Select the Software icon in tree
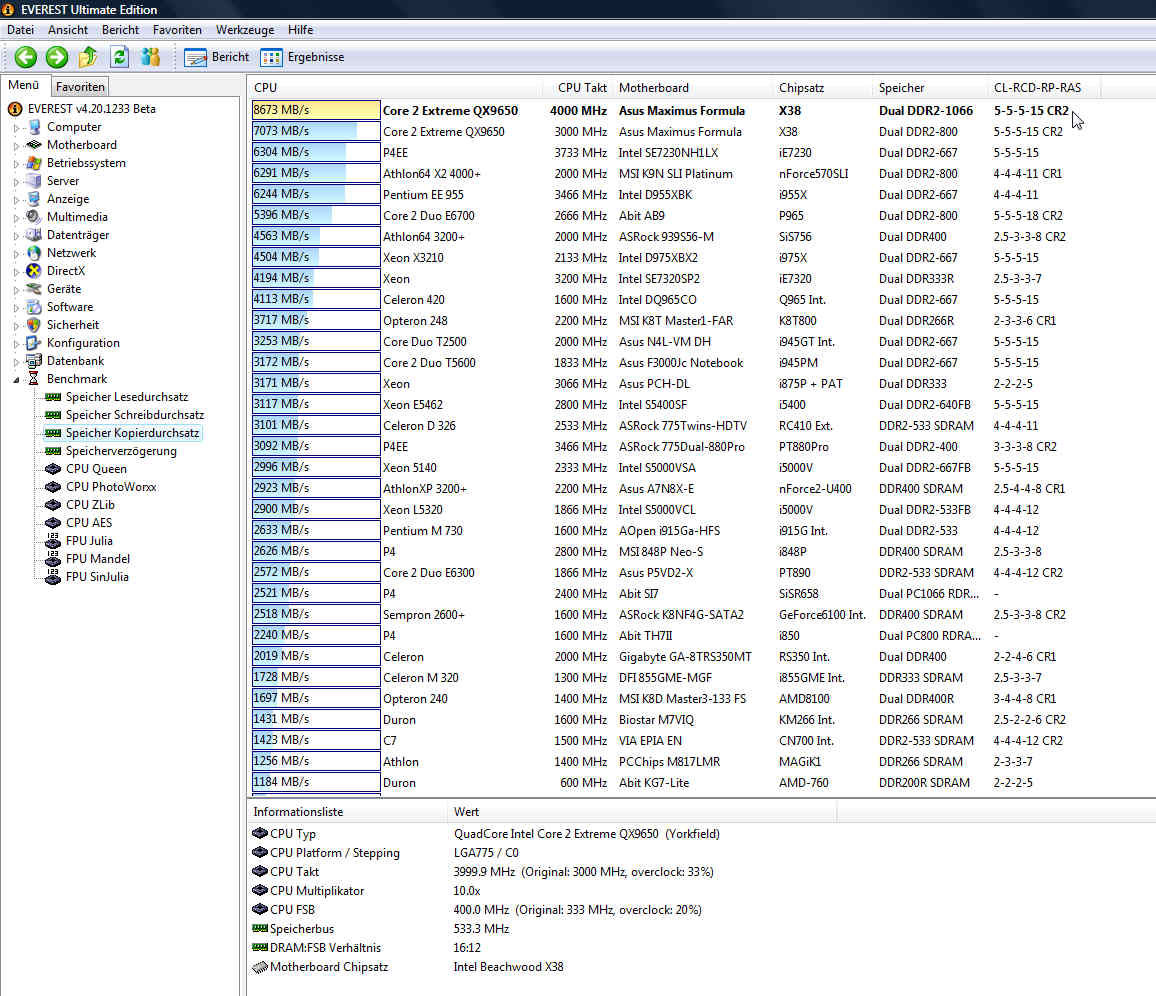 [x=34, y=307]
